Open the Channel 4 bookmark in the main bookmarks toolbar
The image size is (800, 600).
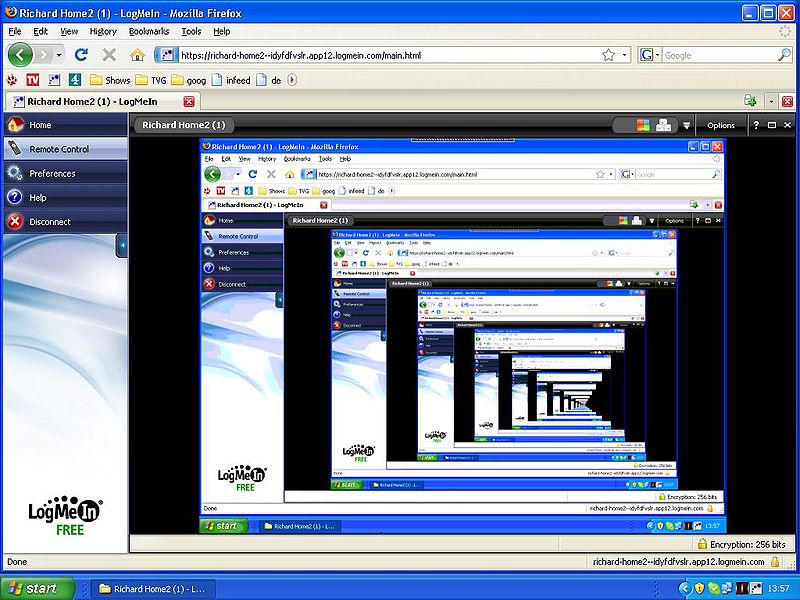[75, 80]
